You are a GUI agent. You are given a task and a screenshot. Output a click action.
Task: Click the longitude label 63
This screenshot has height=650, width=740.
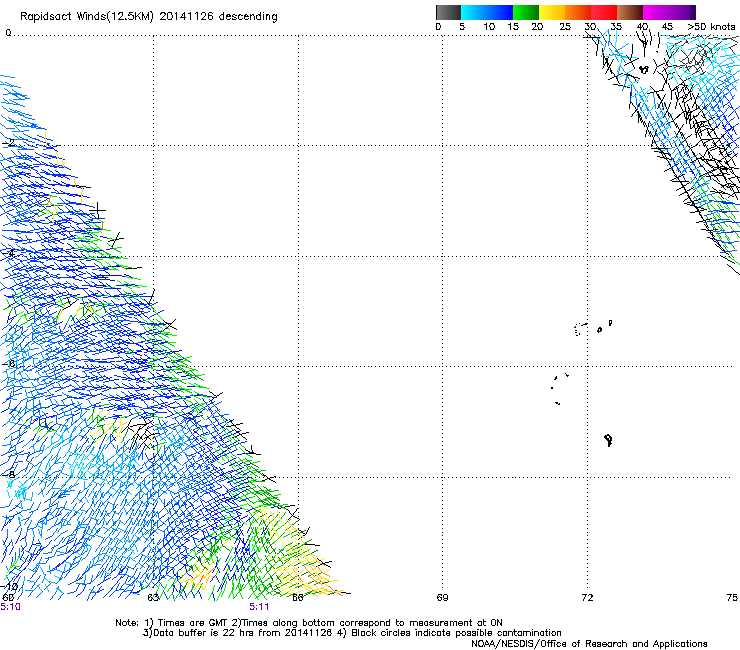pyautogui.click(x=153, y=598)
